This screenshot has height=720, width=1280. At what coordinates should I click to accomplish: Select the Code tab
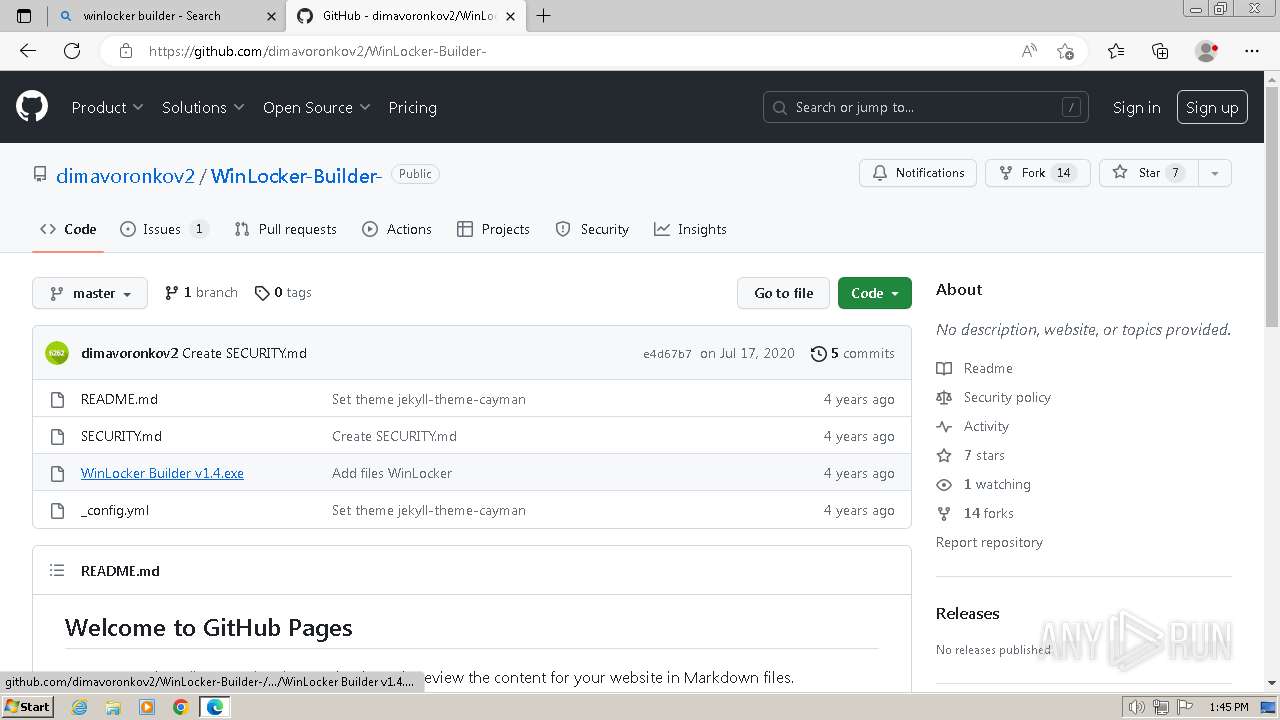68,229
